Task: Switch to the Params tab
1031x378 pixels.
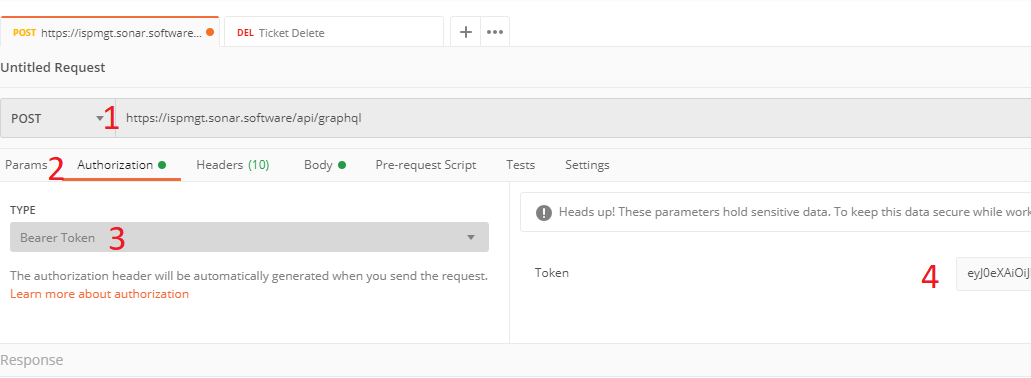Action: (26, 165)
